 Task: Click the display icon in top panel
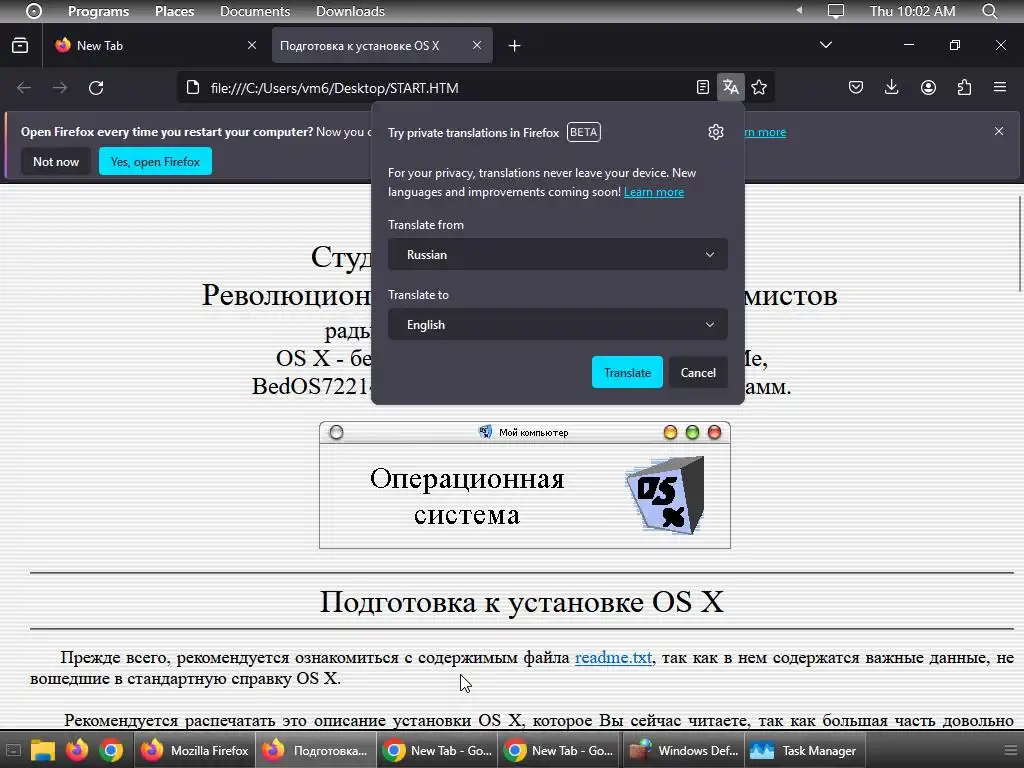tap(835, 11)
